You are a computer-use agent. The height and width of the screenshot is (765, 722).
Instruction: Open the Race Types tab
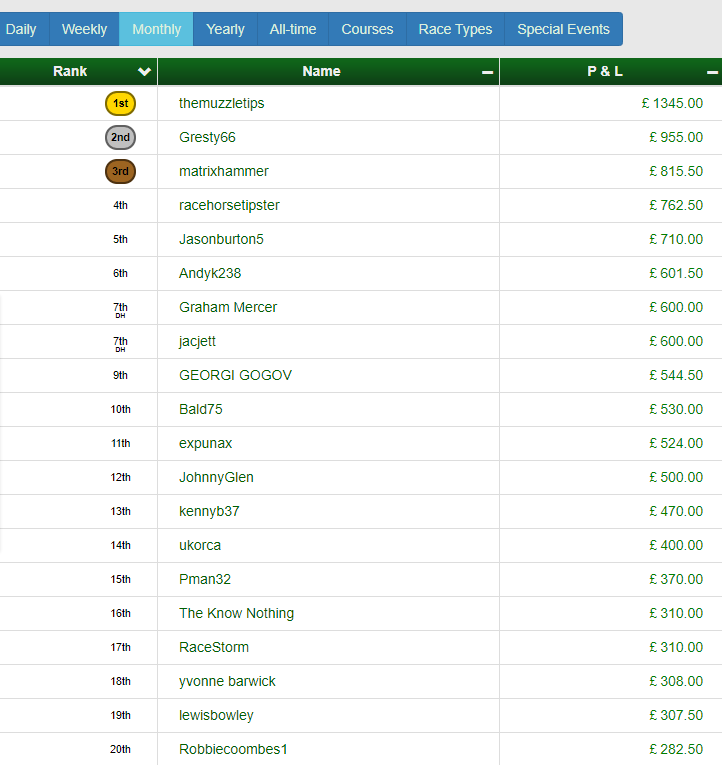455,29
